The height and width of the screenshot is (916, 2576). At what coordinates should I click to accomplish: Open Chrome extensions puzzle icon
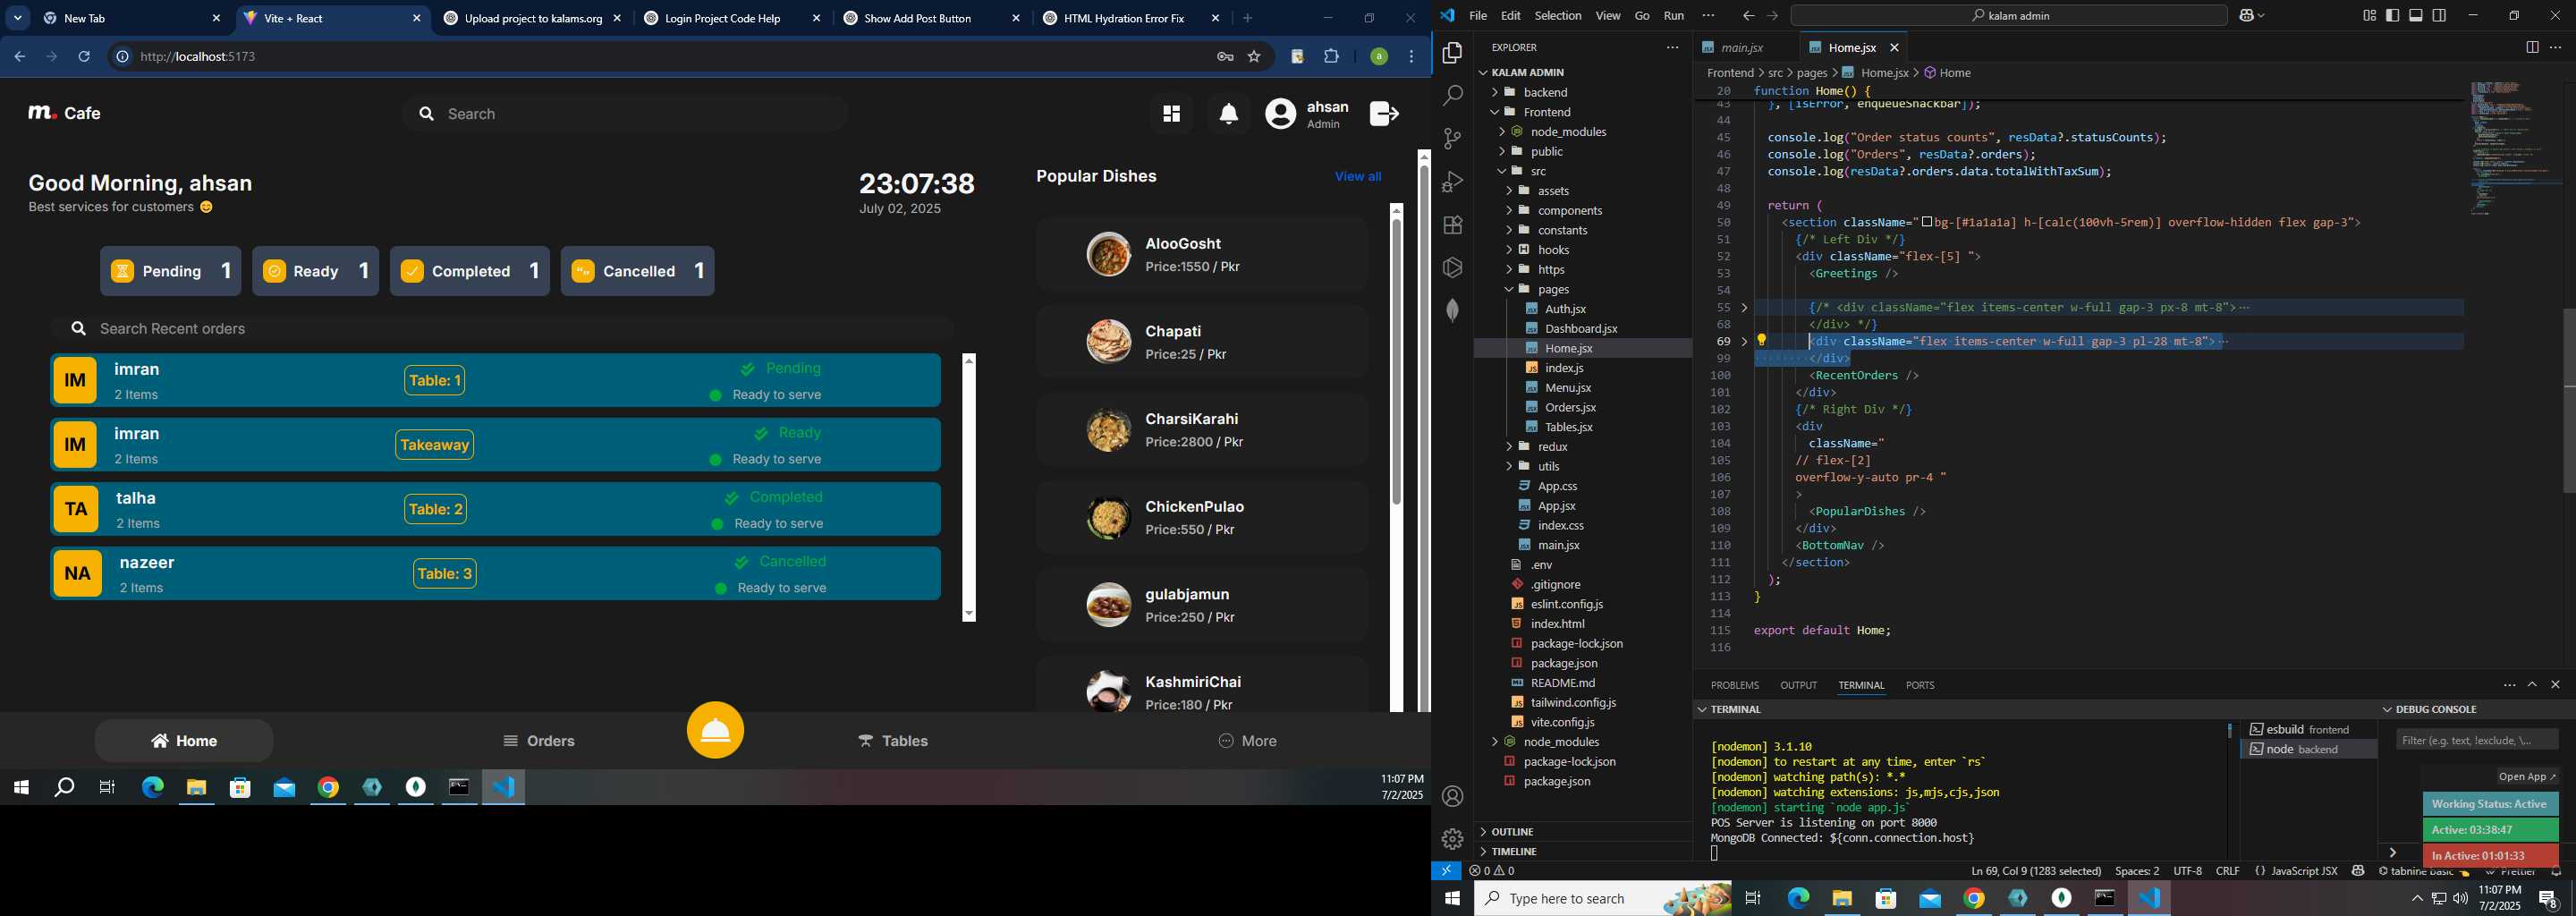(x=1332, y=57)
